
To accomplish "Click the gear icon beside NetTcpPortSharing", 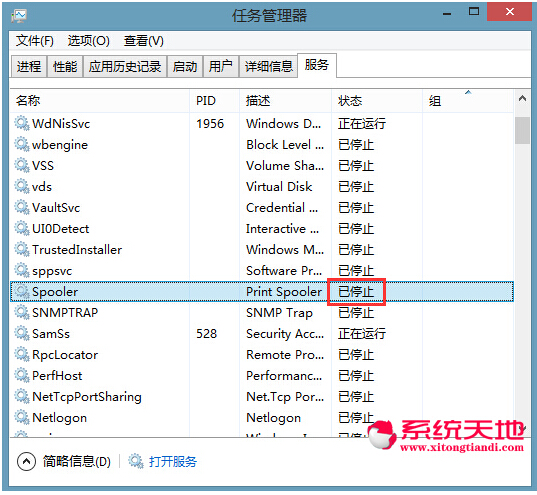I will click(x=22, y=397).
